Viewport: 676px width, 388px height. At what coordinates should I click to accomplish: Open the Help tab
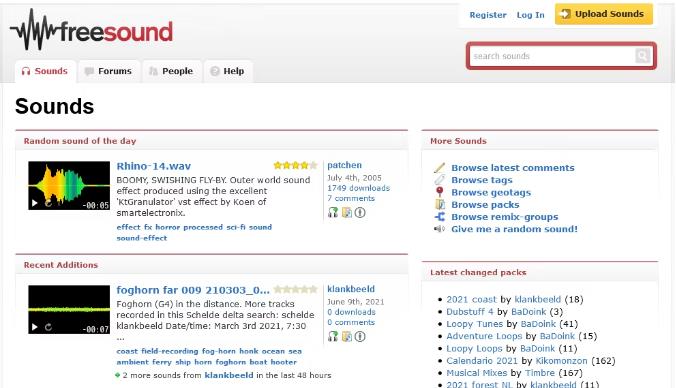228,71
